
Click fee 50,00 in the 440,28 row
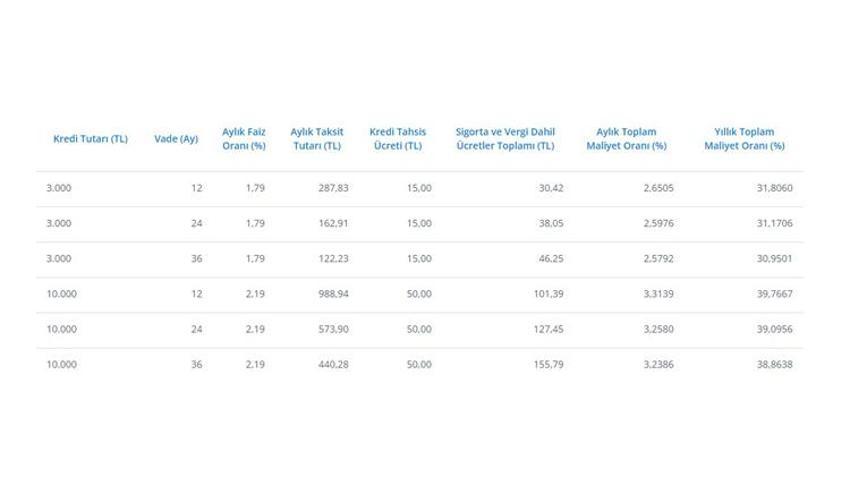click(420, 364)
